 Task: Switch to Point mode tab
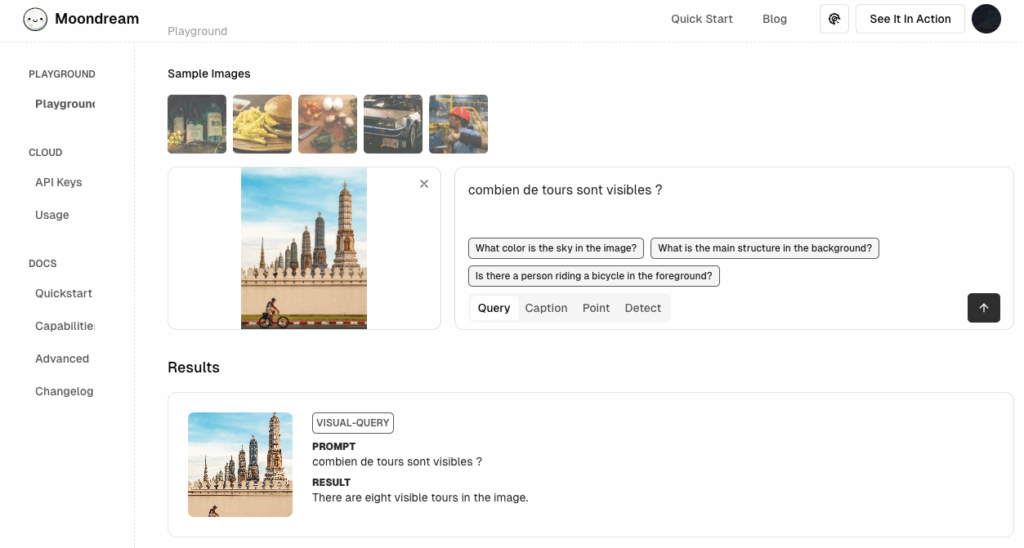coord(596,308)
